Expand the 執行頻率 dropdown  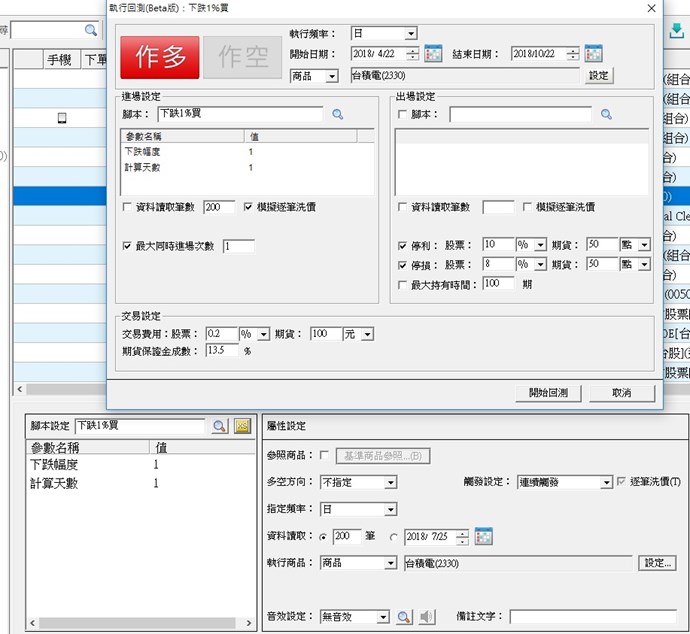[x=410, y=34]
